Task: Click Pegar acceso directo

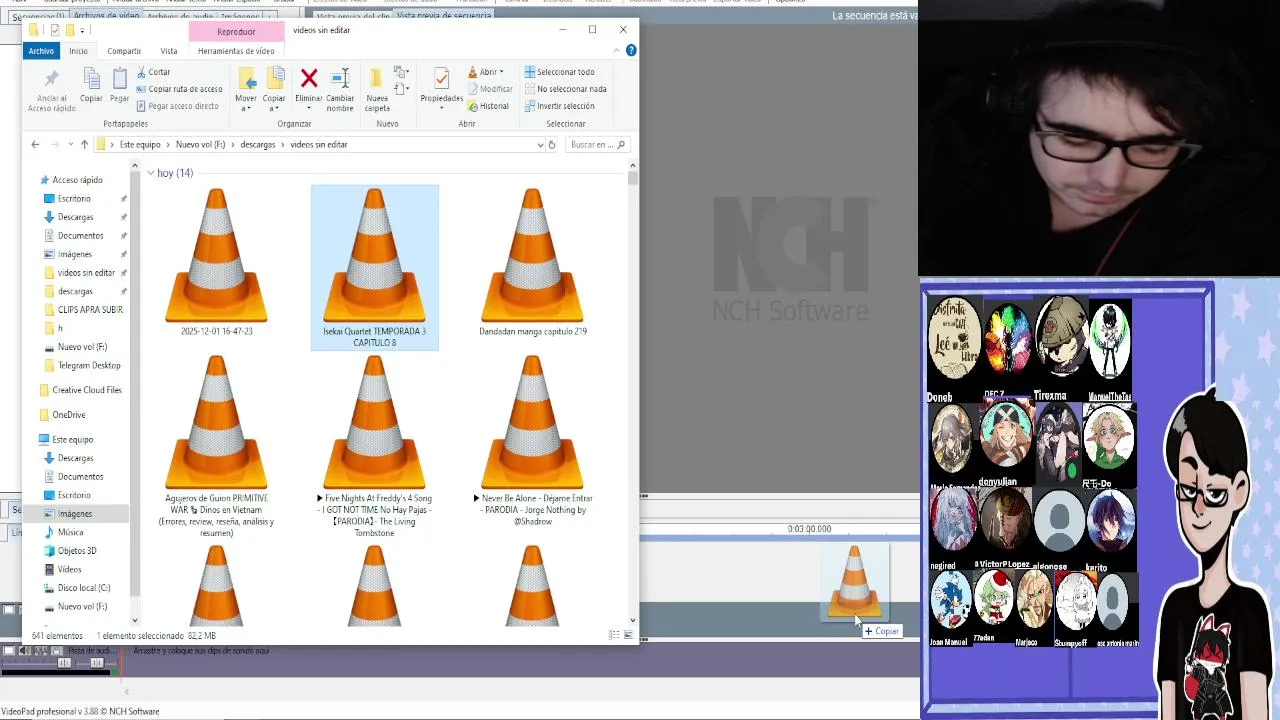Action: [176, 106]
